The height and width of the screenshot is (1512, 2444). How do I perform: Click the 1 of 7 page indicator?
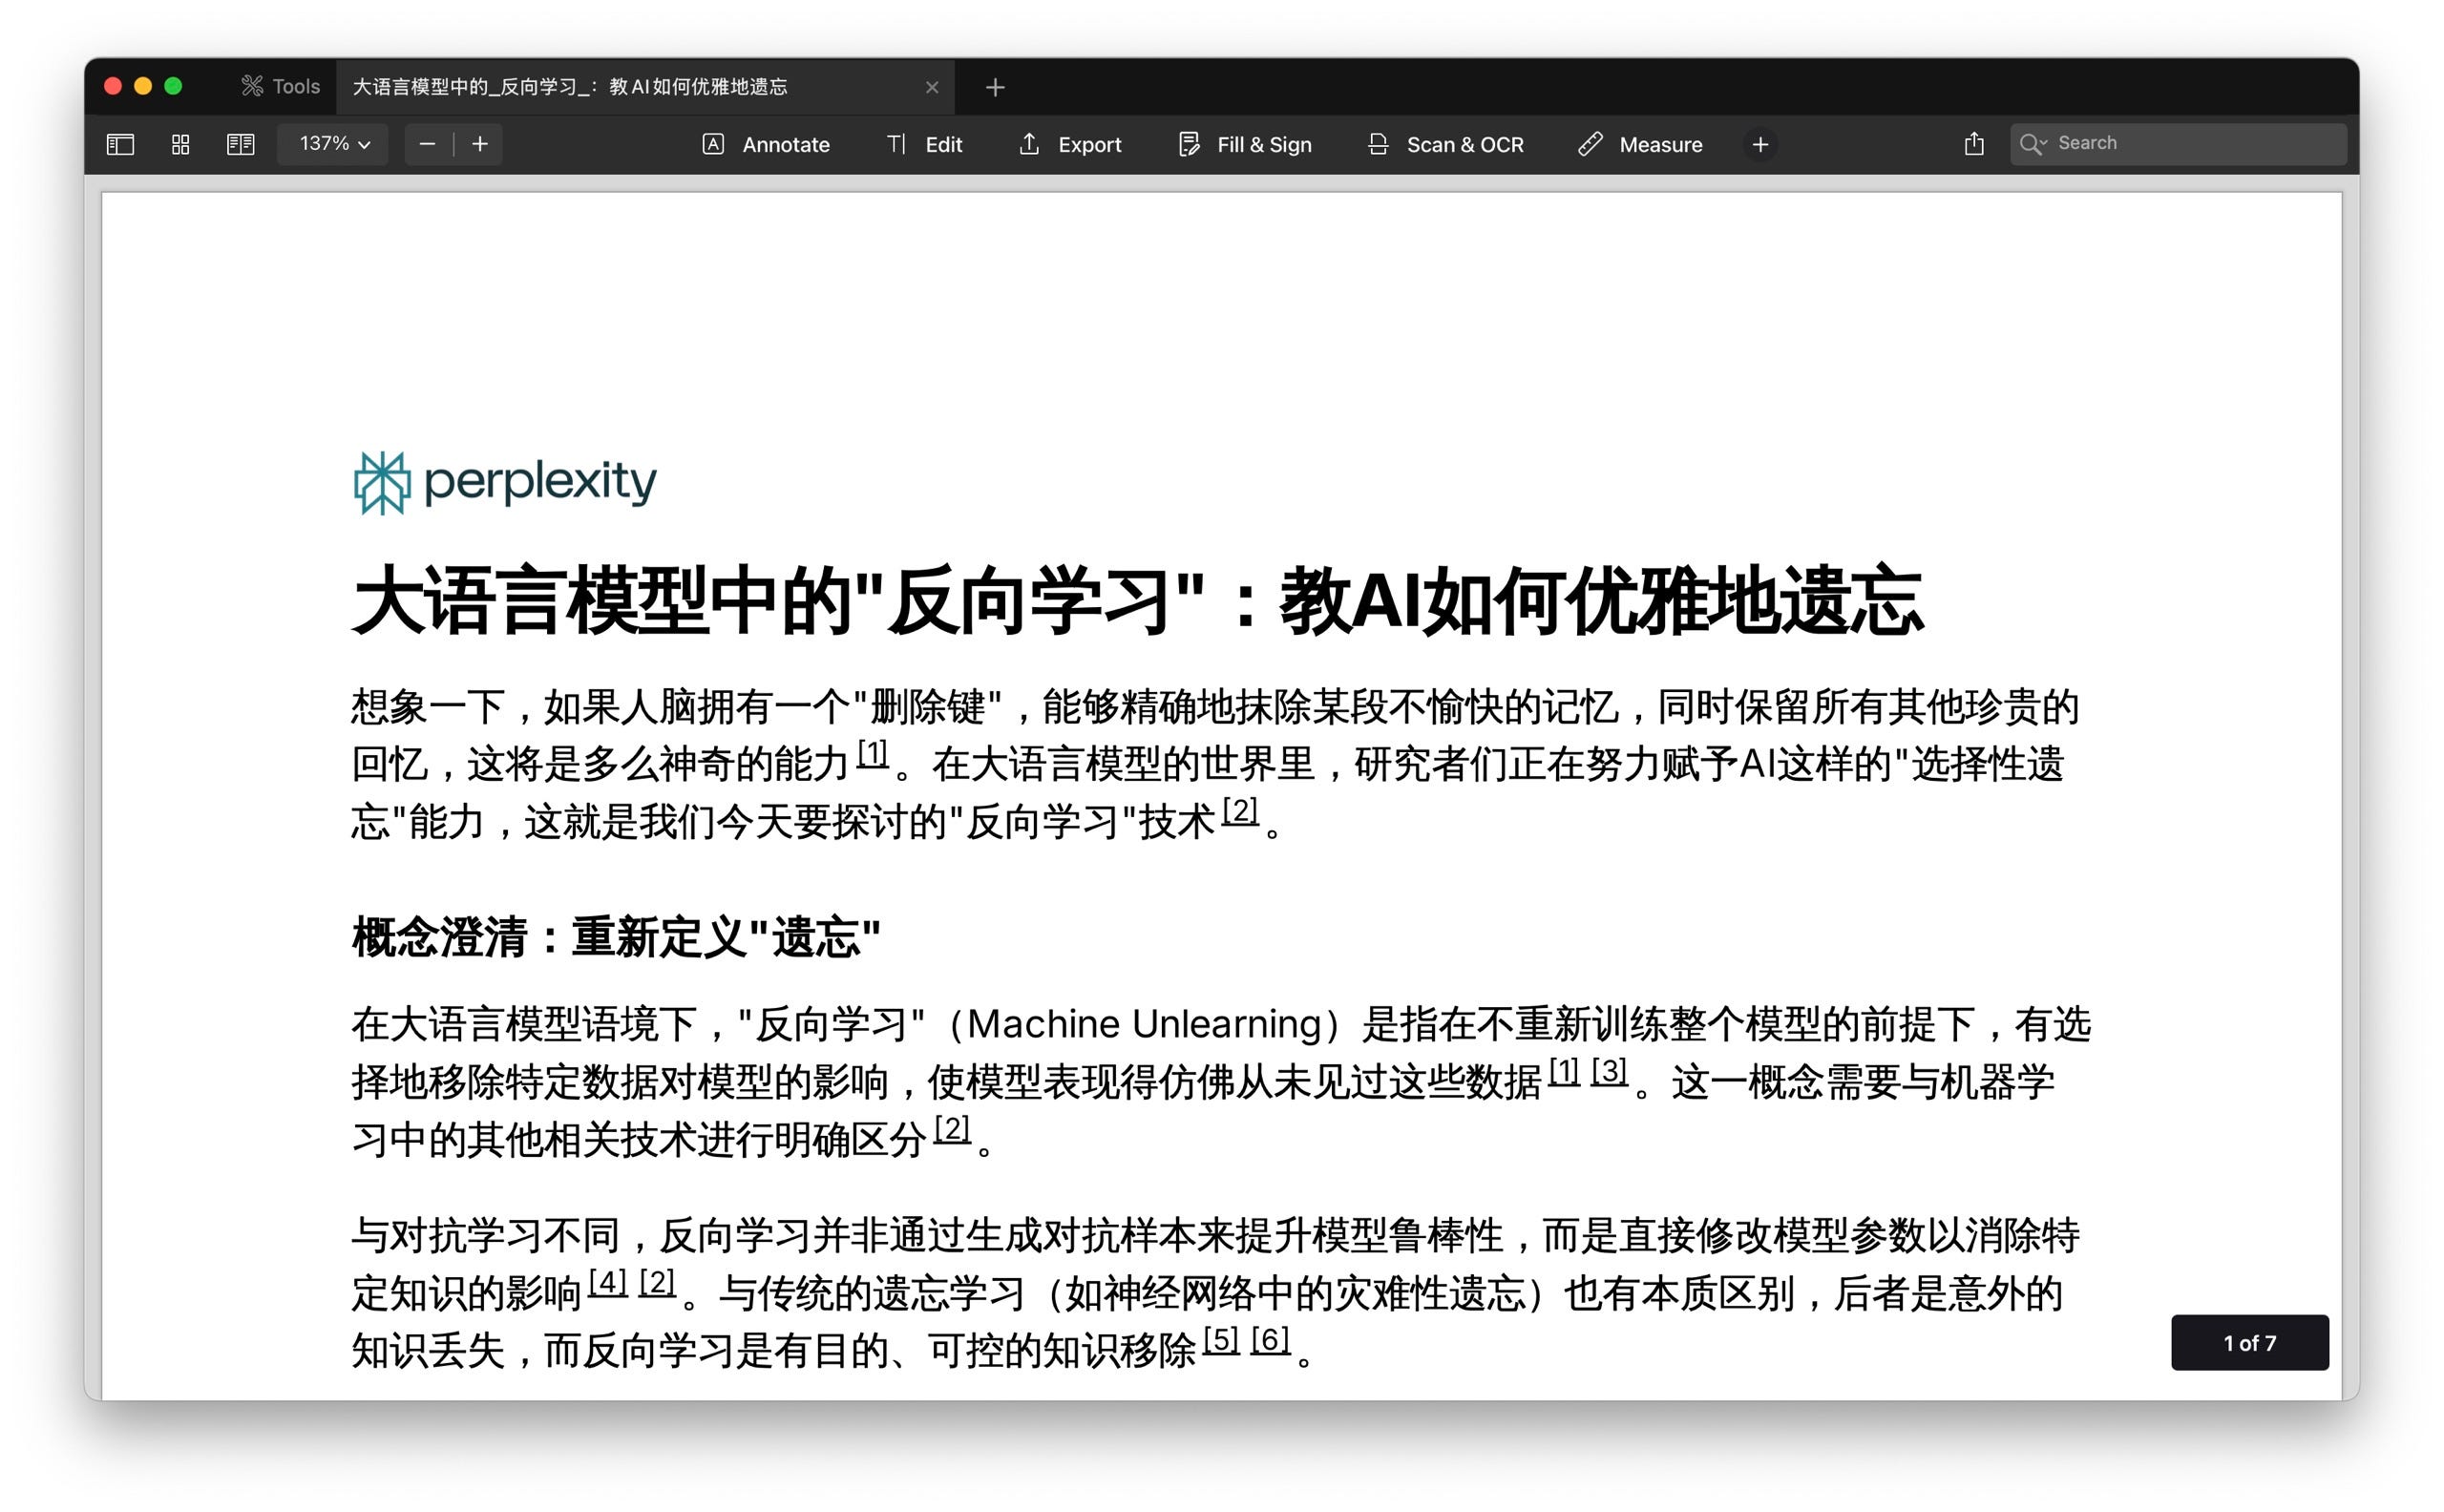[2249, 1342]
